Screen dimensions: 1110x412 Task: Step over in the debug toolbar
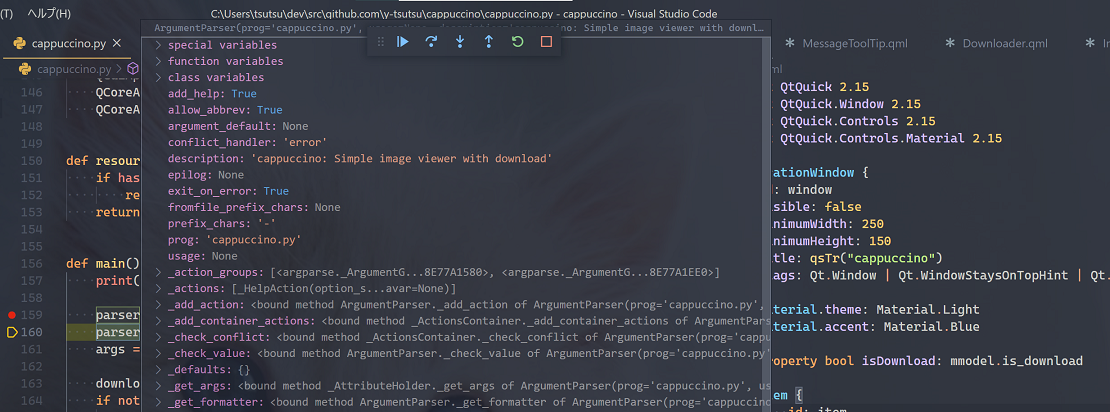[x=431, y=42]
